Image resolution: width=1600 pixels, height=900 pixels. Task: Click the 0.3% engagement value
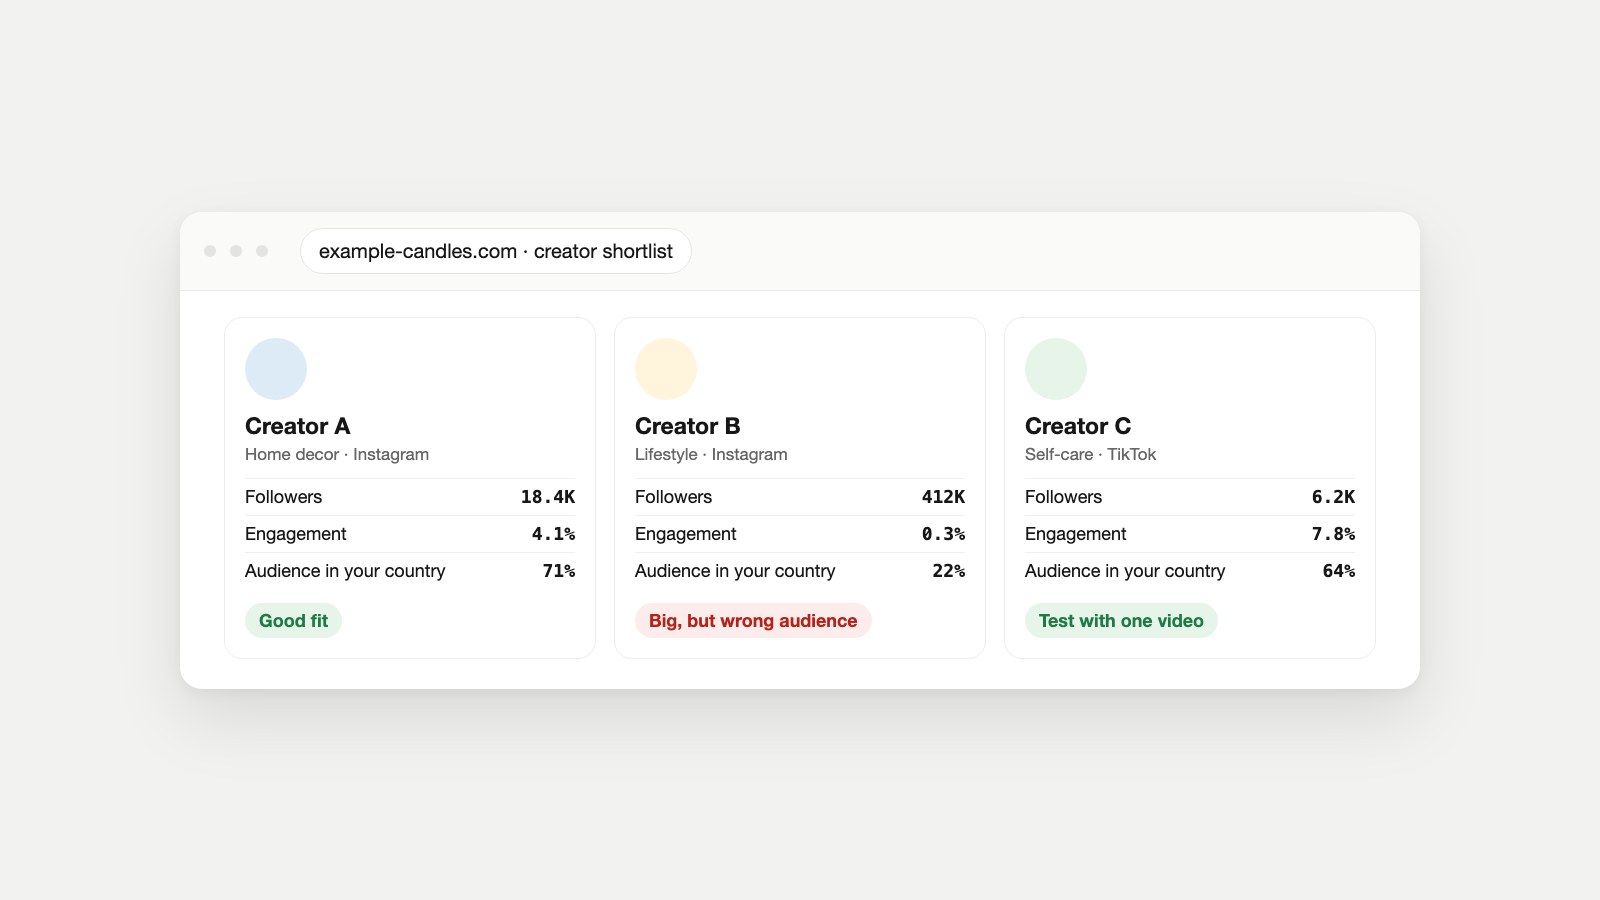tap(943, 534)
